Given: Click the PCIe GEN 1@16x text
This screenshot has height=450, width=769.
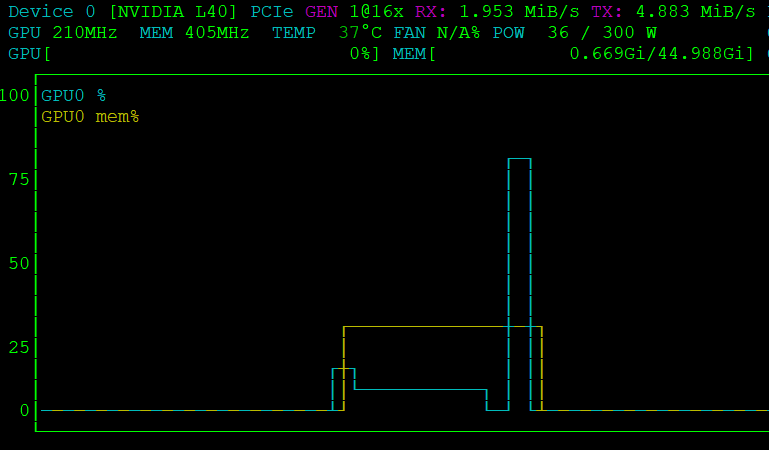Looking at the screenshot, I should coord(327,12).
